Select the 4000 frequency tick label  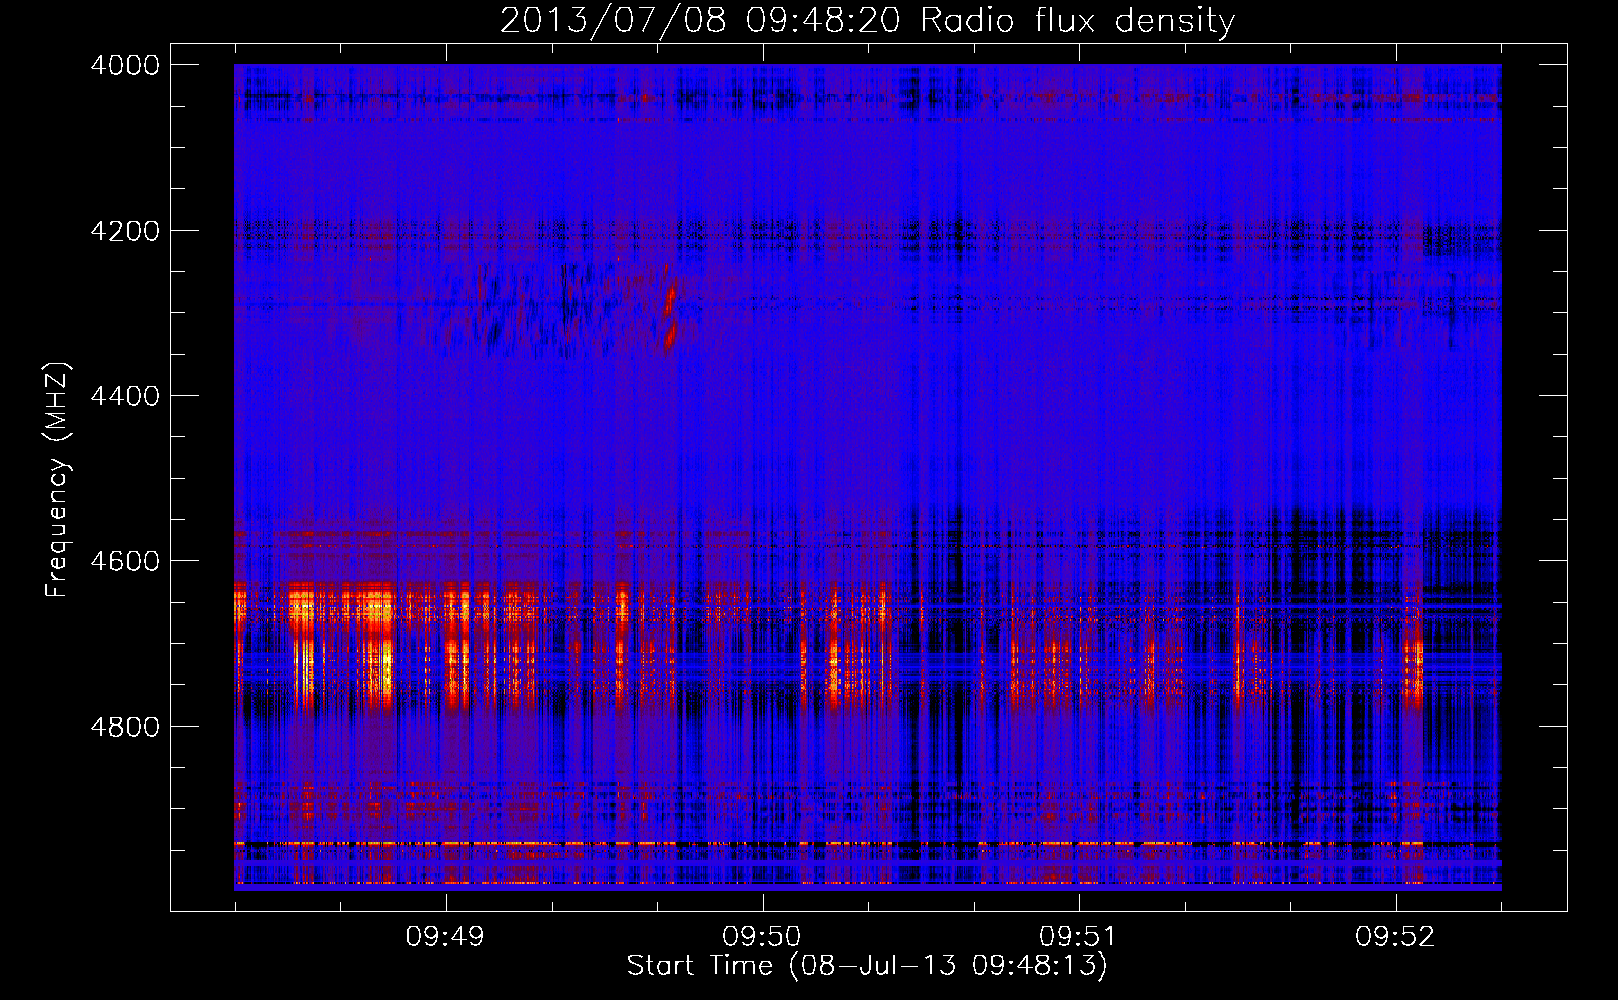click(x=125, y=65)
